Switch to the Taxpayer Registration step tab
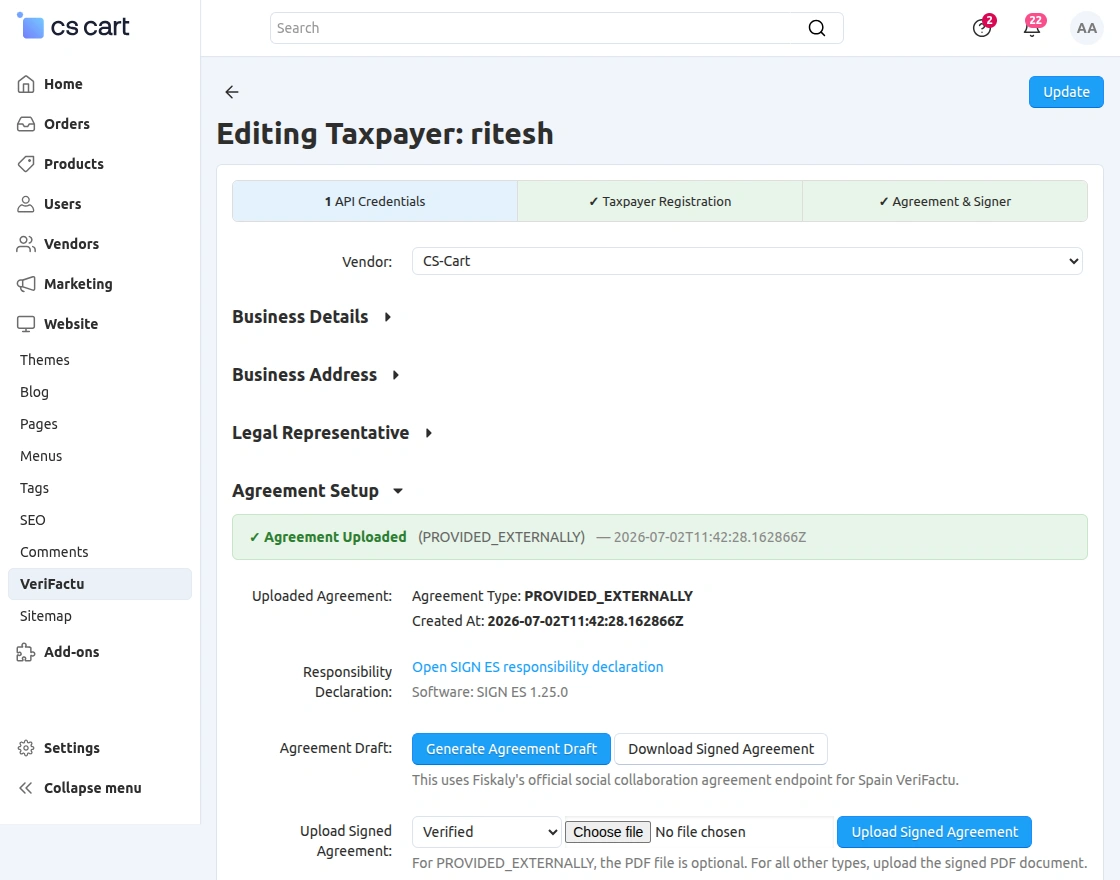The height and width of the screenshot is (880, 1120). pyautogui.click(x=660, y=201)
